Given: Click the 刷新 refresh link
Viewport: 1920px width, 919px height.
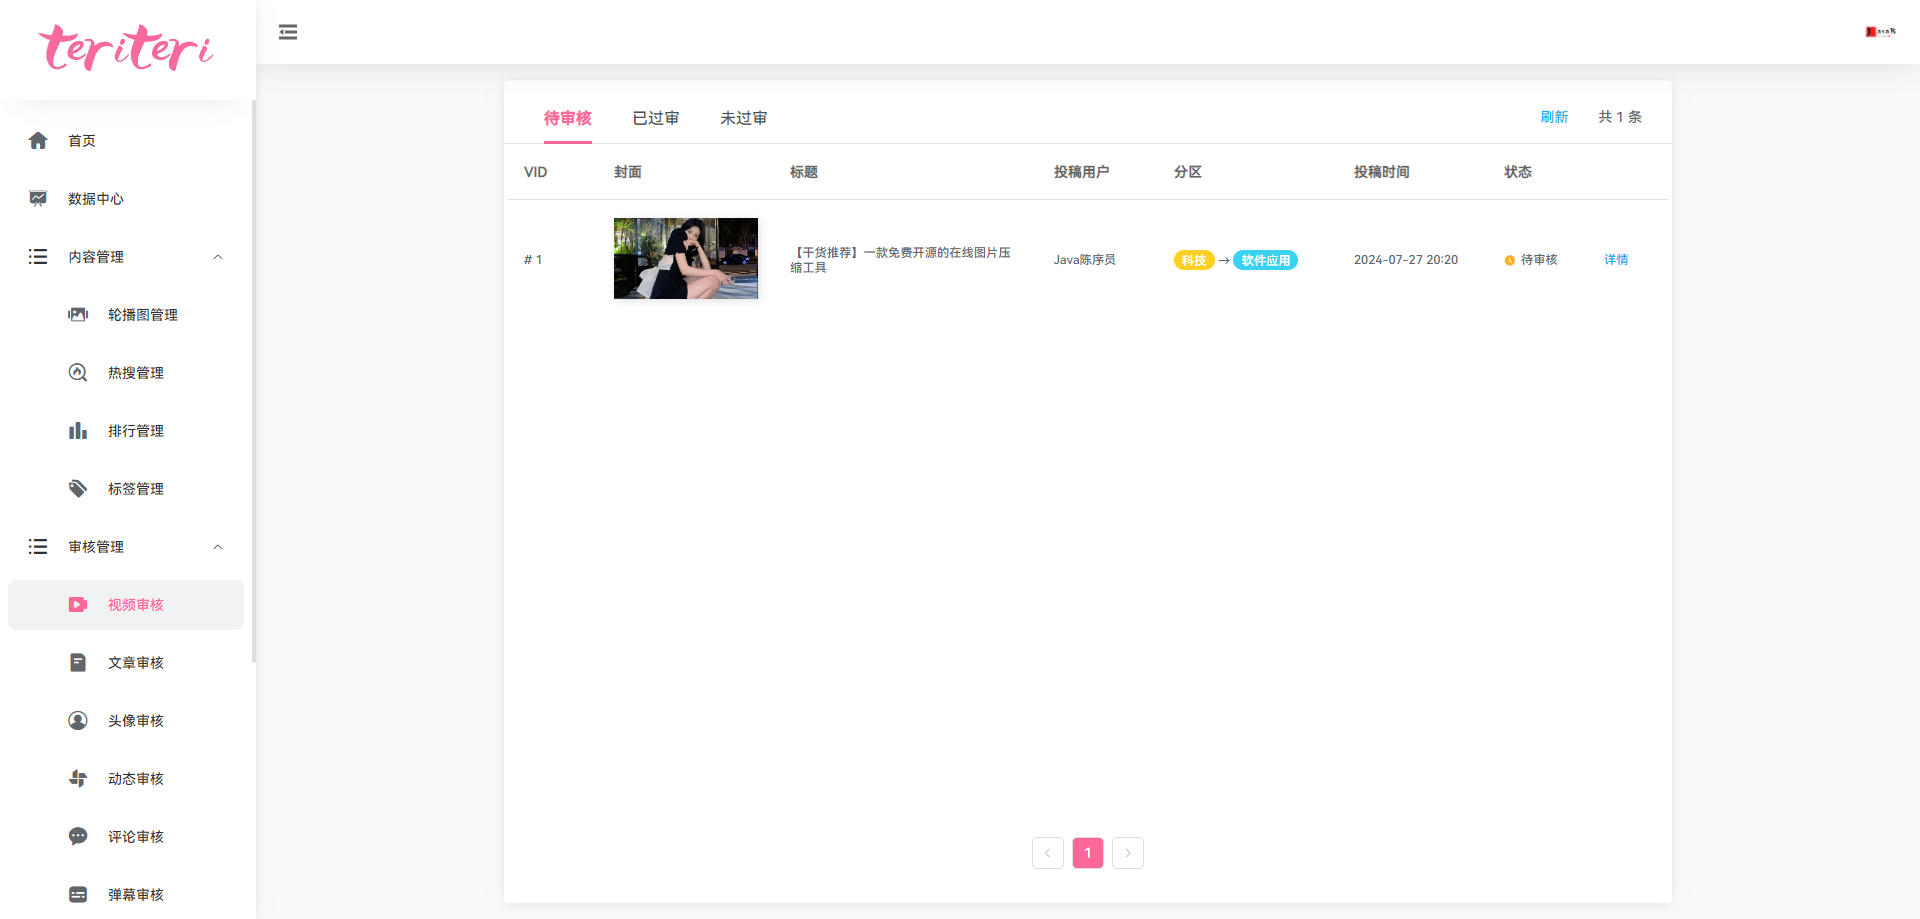Looking at the screenshot, I should tap(1554, 117).
